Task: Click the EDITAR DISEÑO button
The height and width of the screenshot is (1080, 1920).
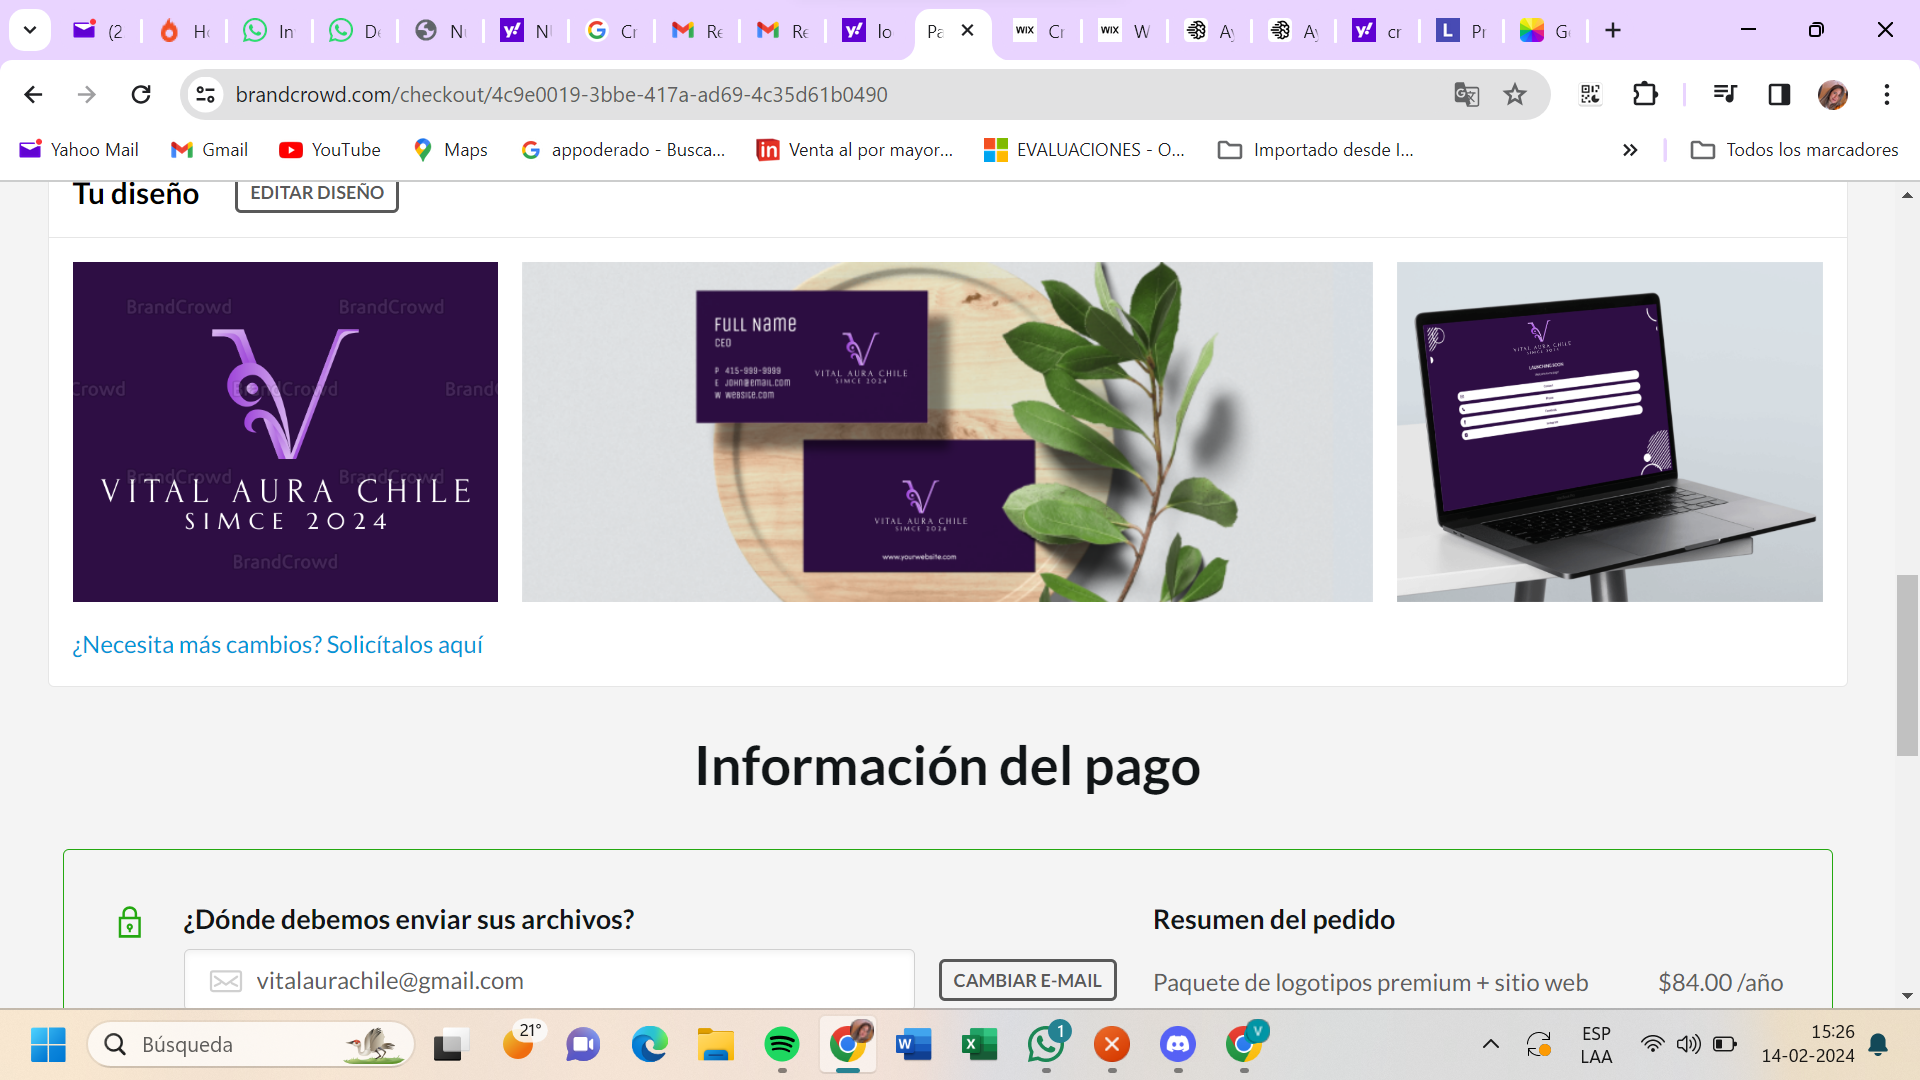Action: (x=316, y=193)
